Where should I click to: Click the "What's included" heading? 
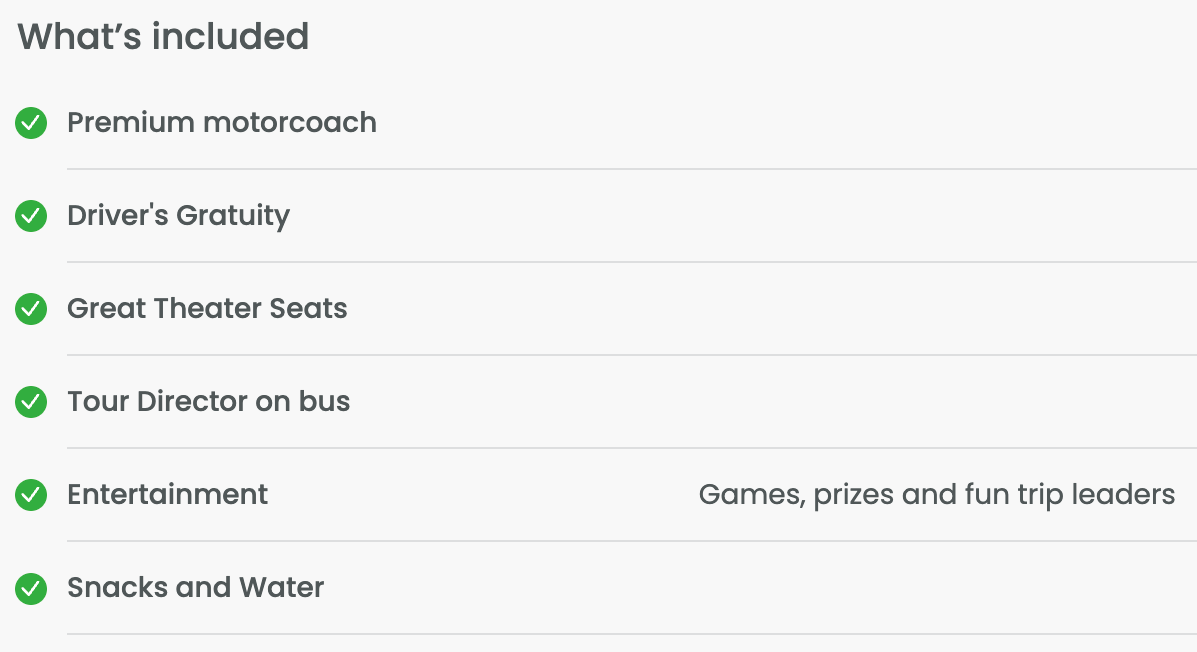(163, 37)
